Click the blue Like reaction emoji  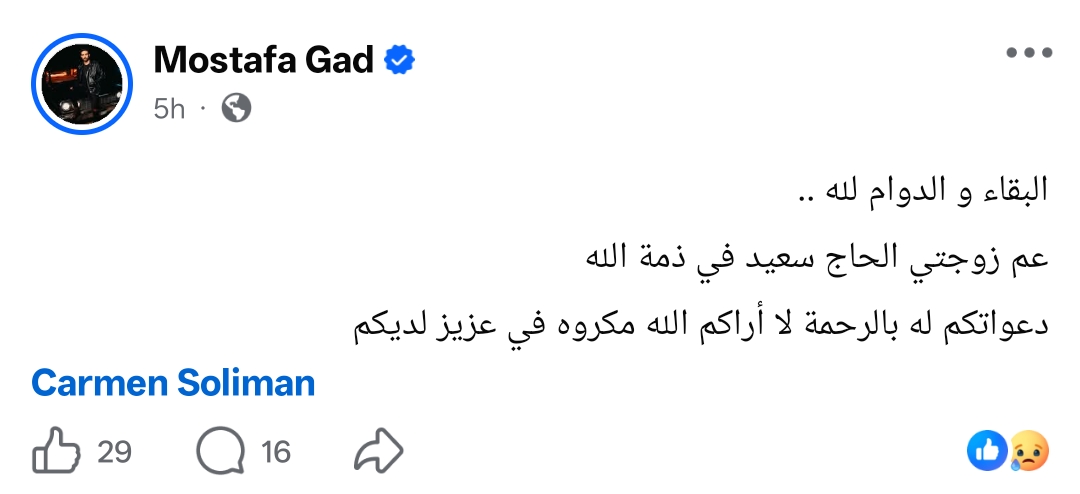[985, 452]
